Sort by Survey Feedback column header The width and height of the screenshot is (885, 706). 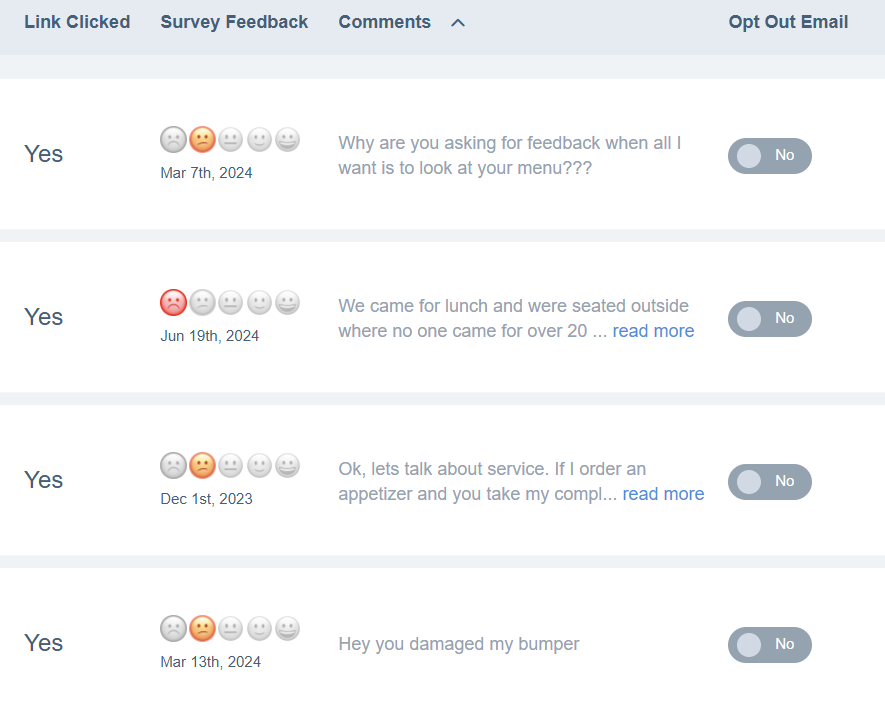tap(234, 22)
